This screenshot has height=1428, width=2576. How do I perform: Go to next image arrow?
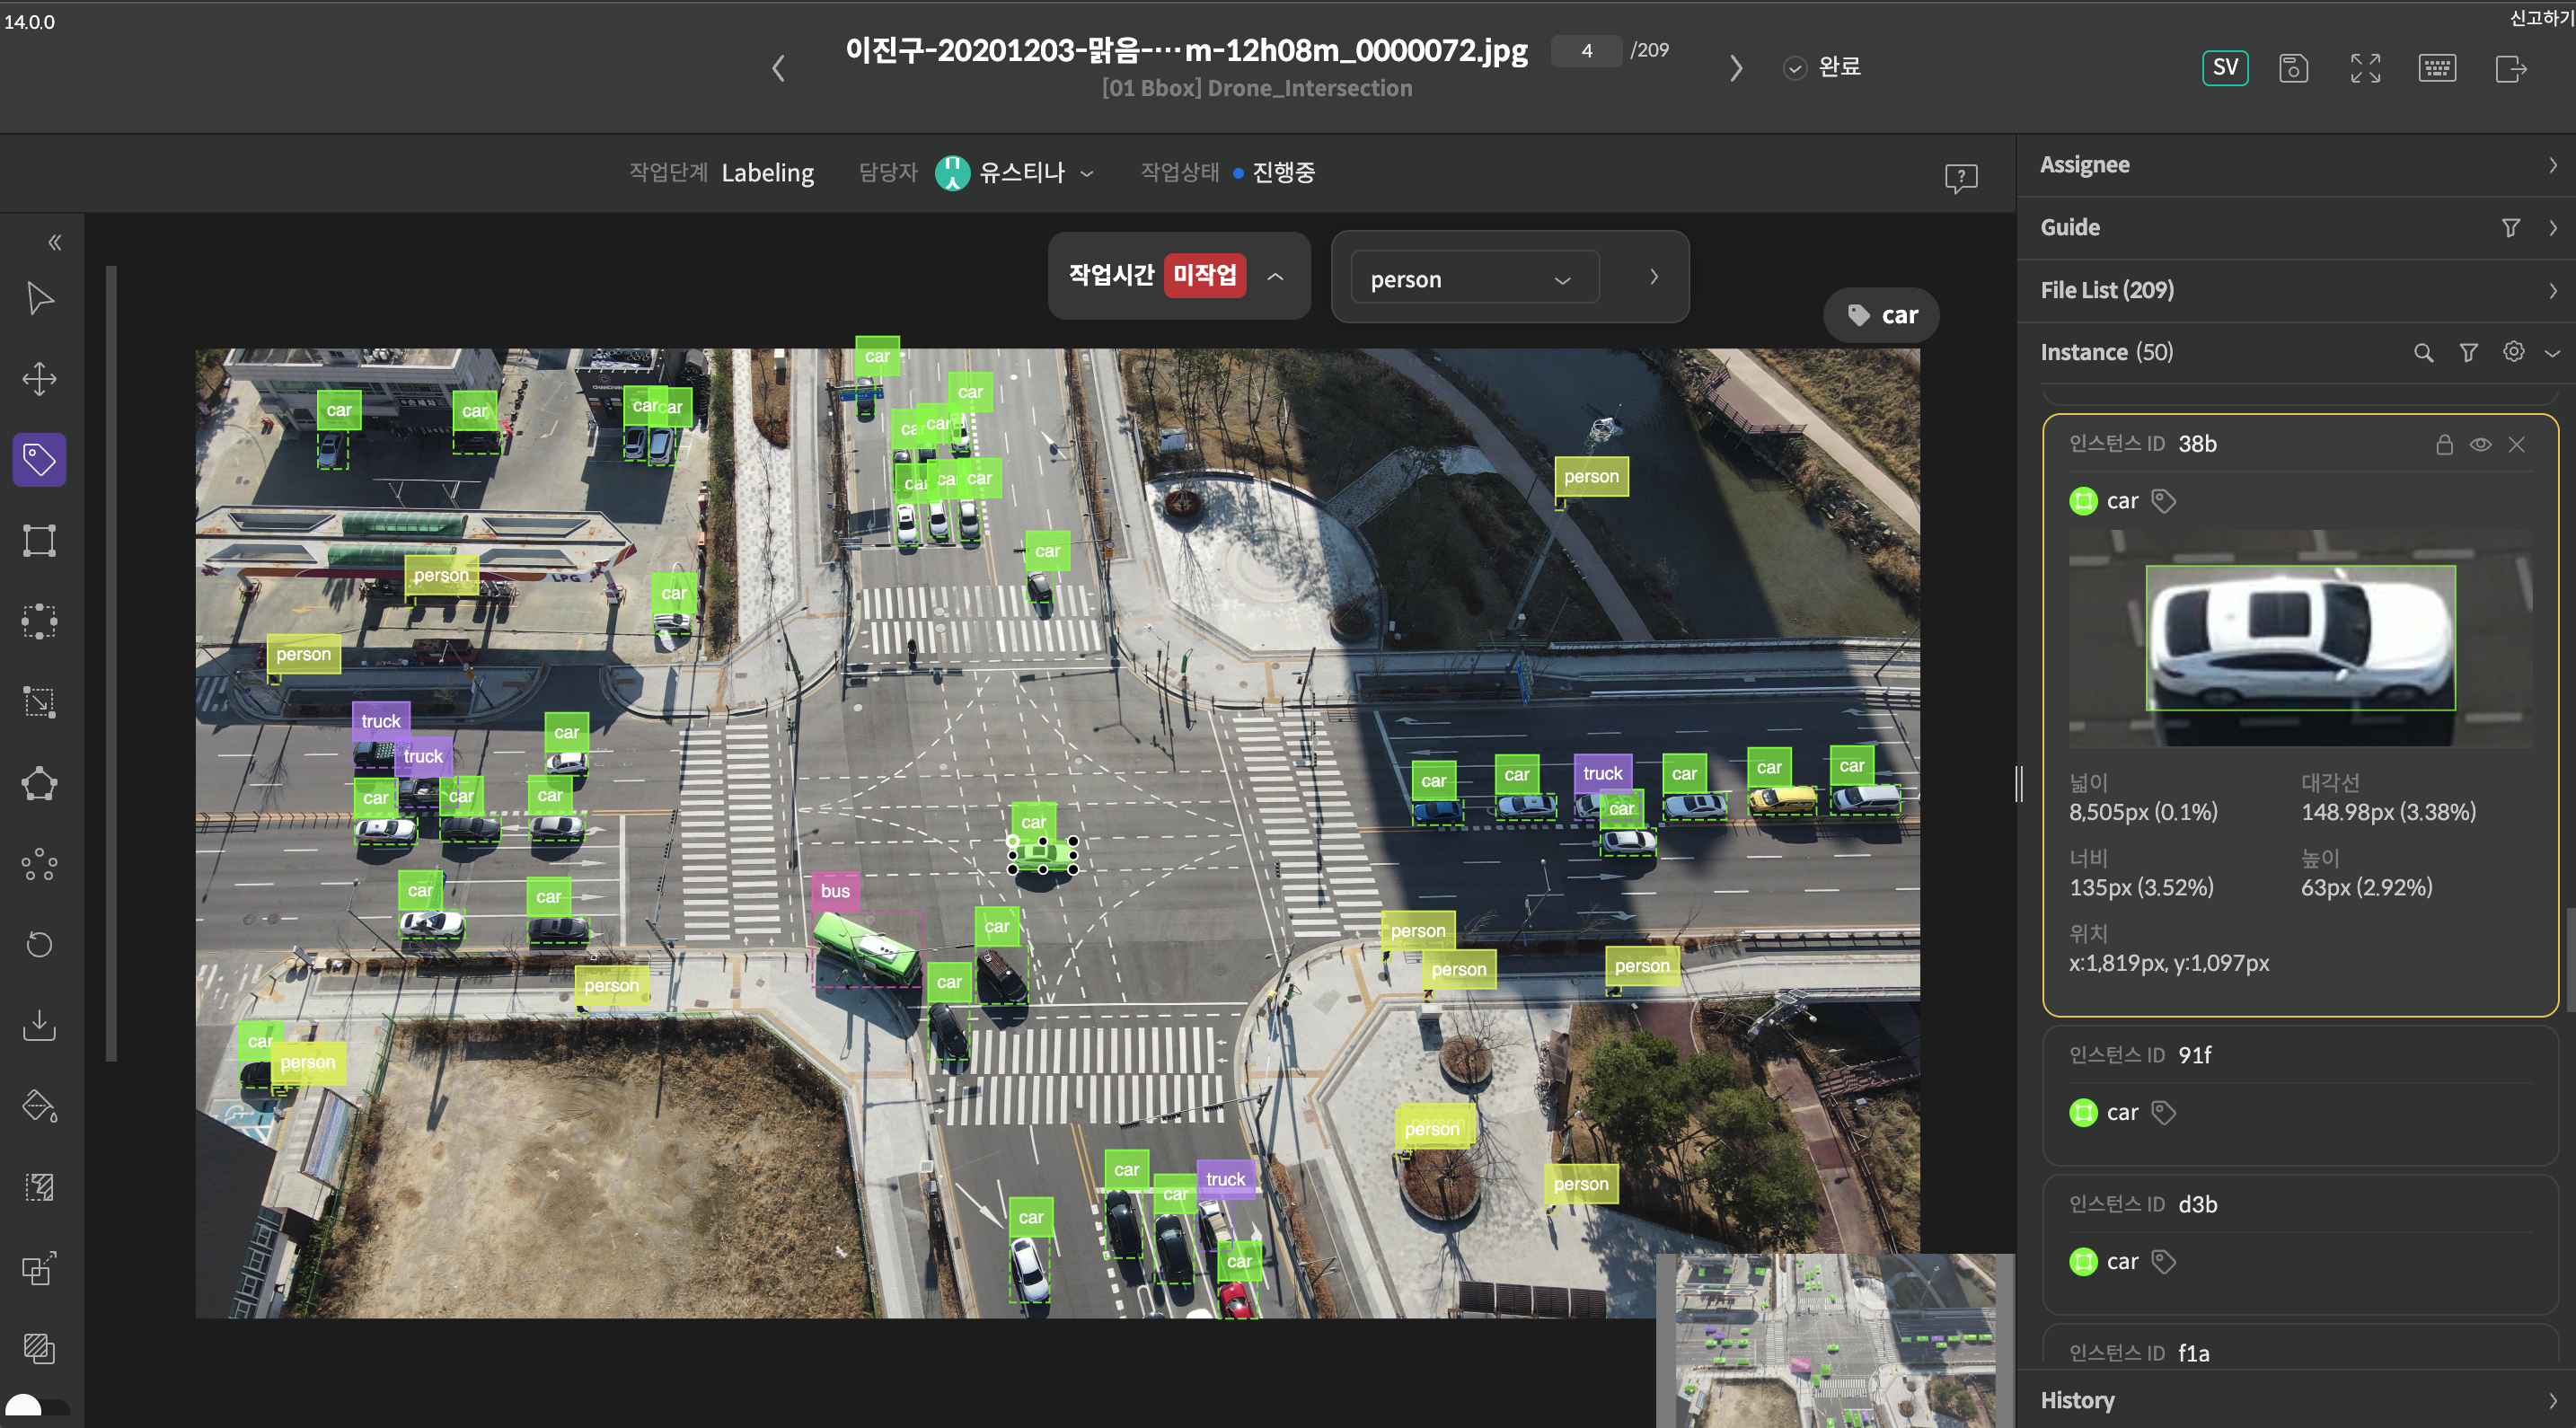click(x=1736, y=68)
